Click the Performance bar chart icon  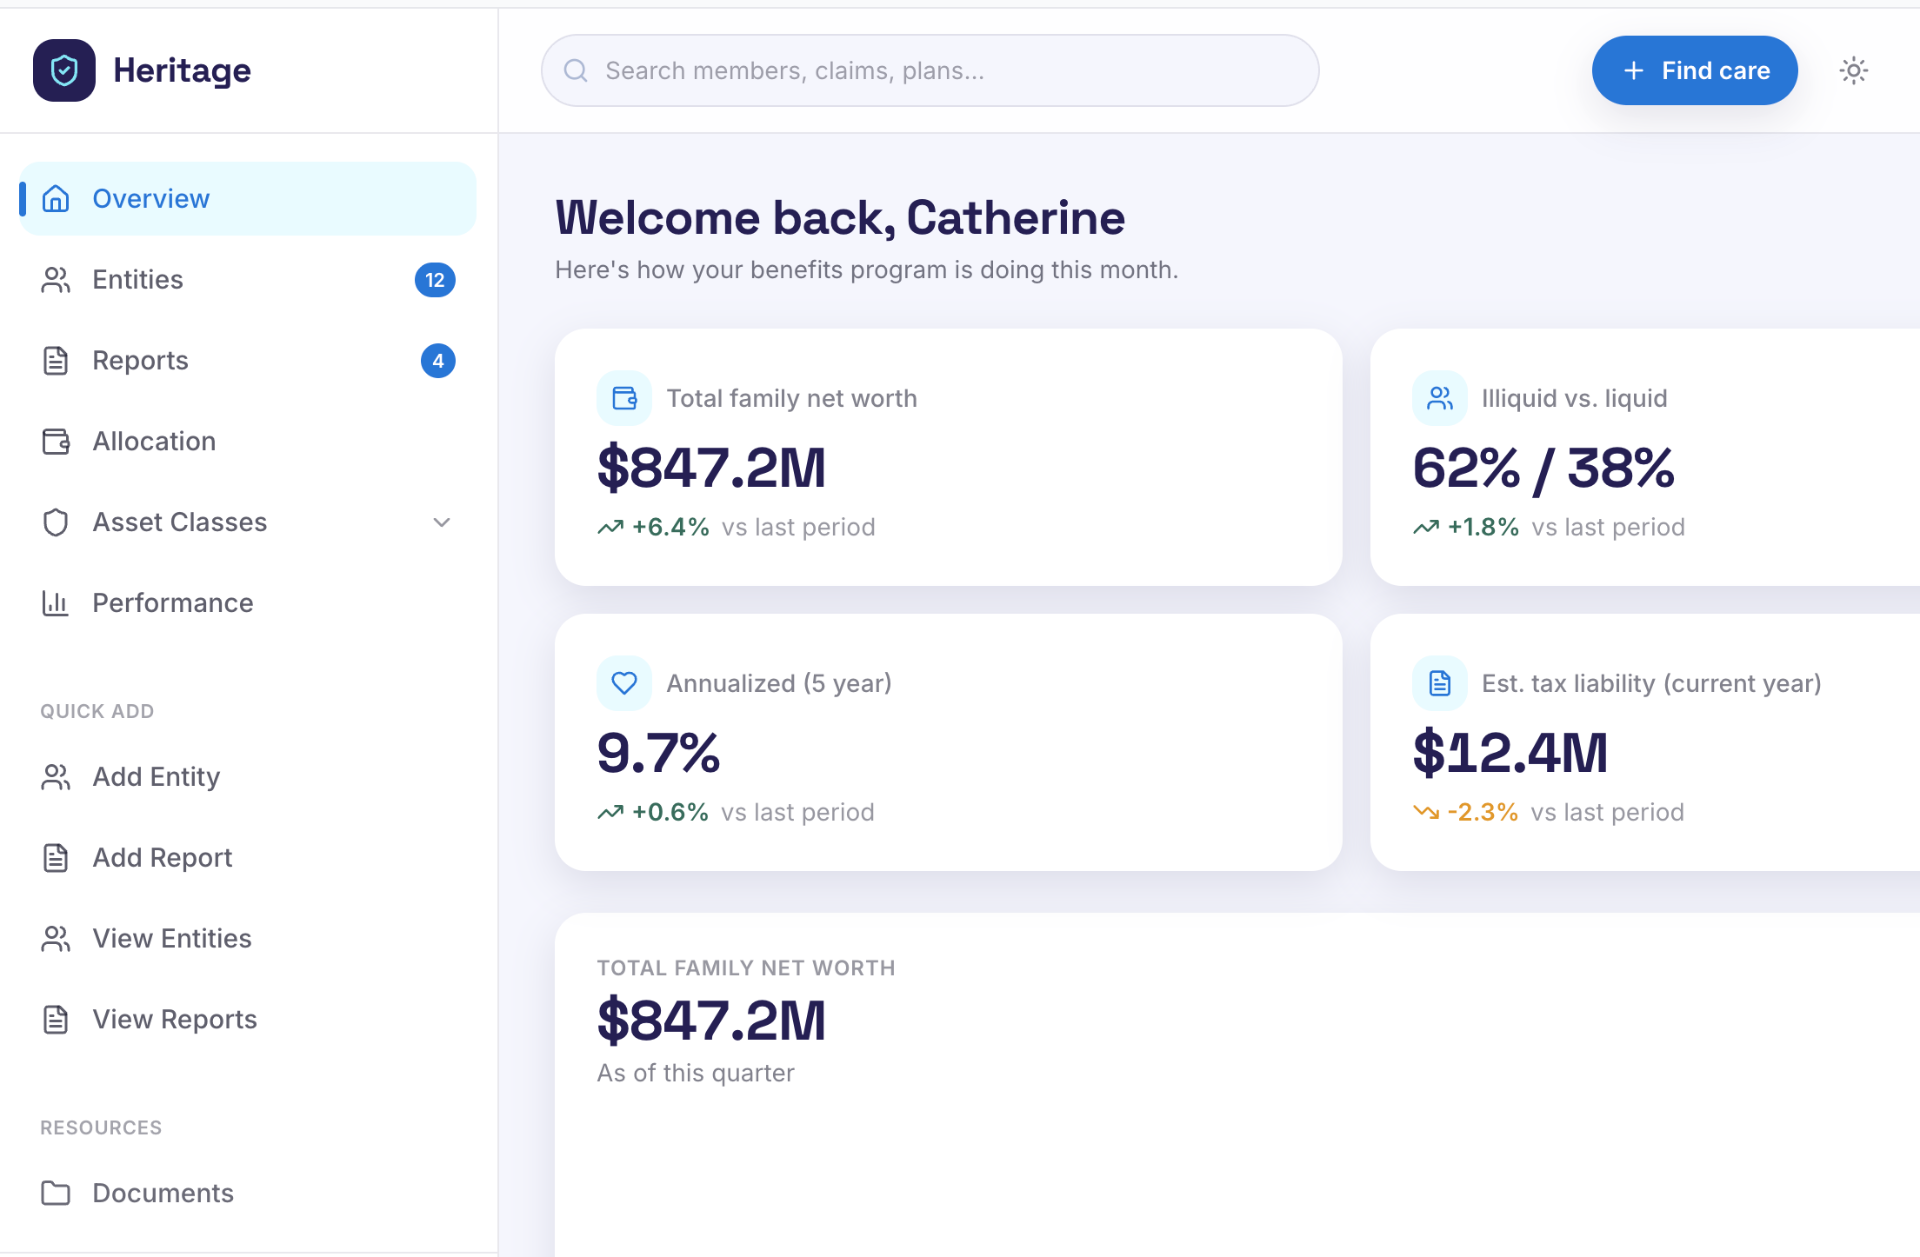click(56, 604)
